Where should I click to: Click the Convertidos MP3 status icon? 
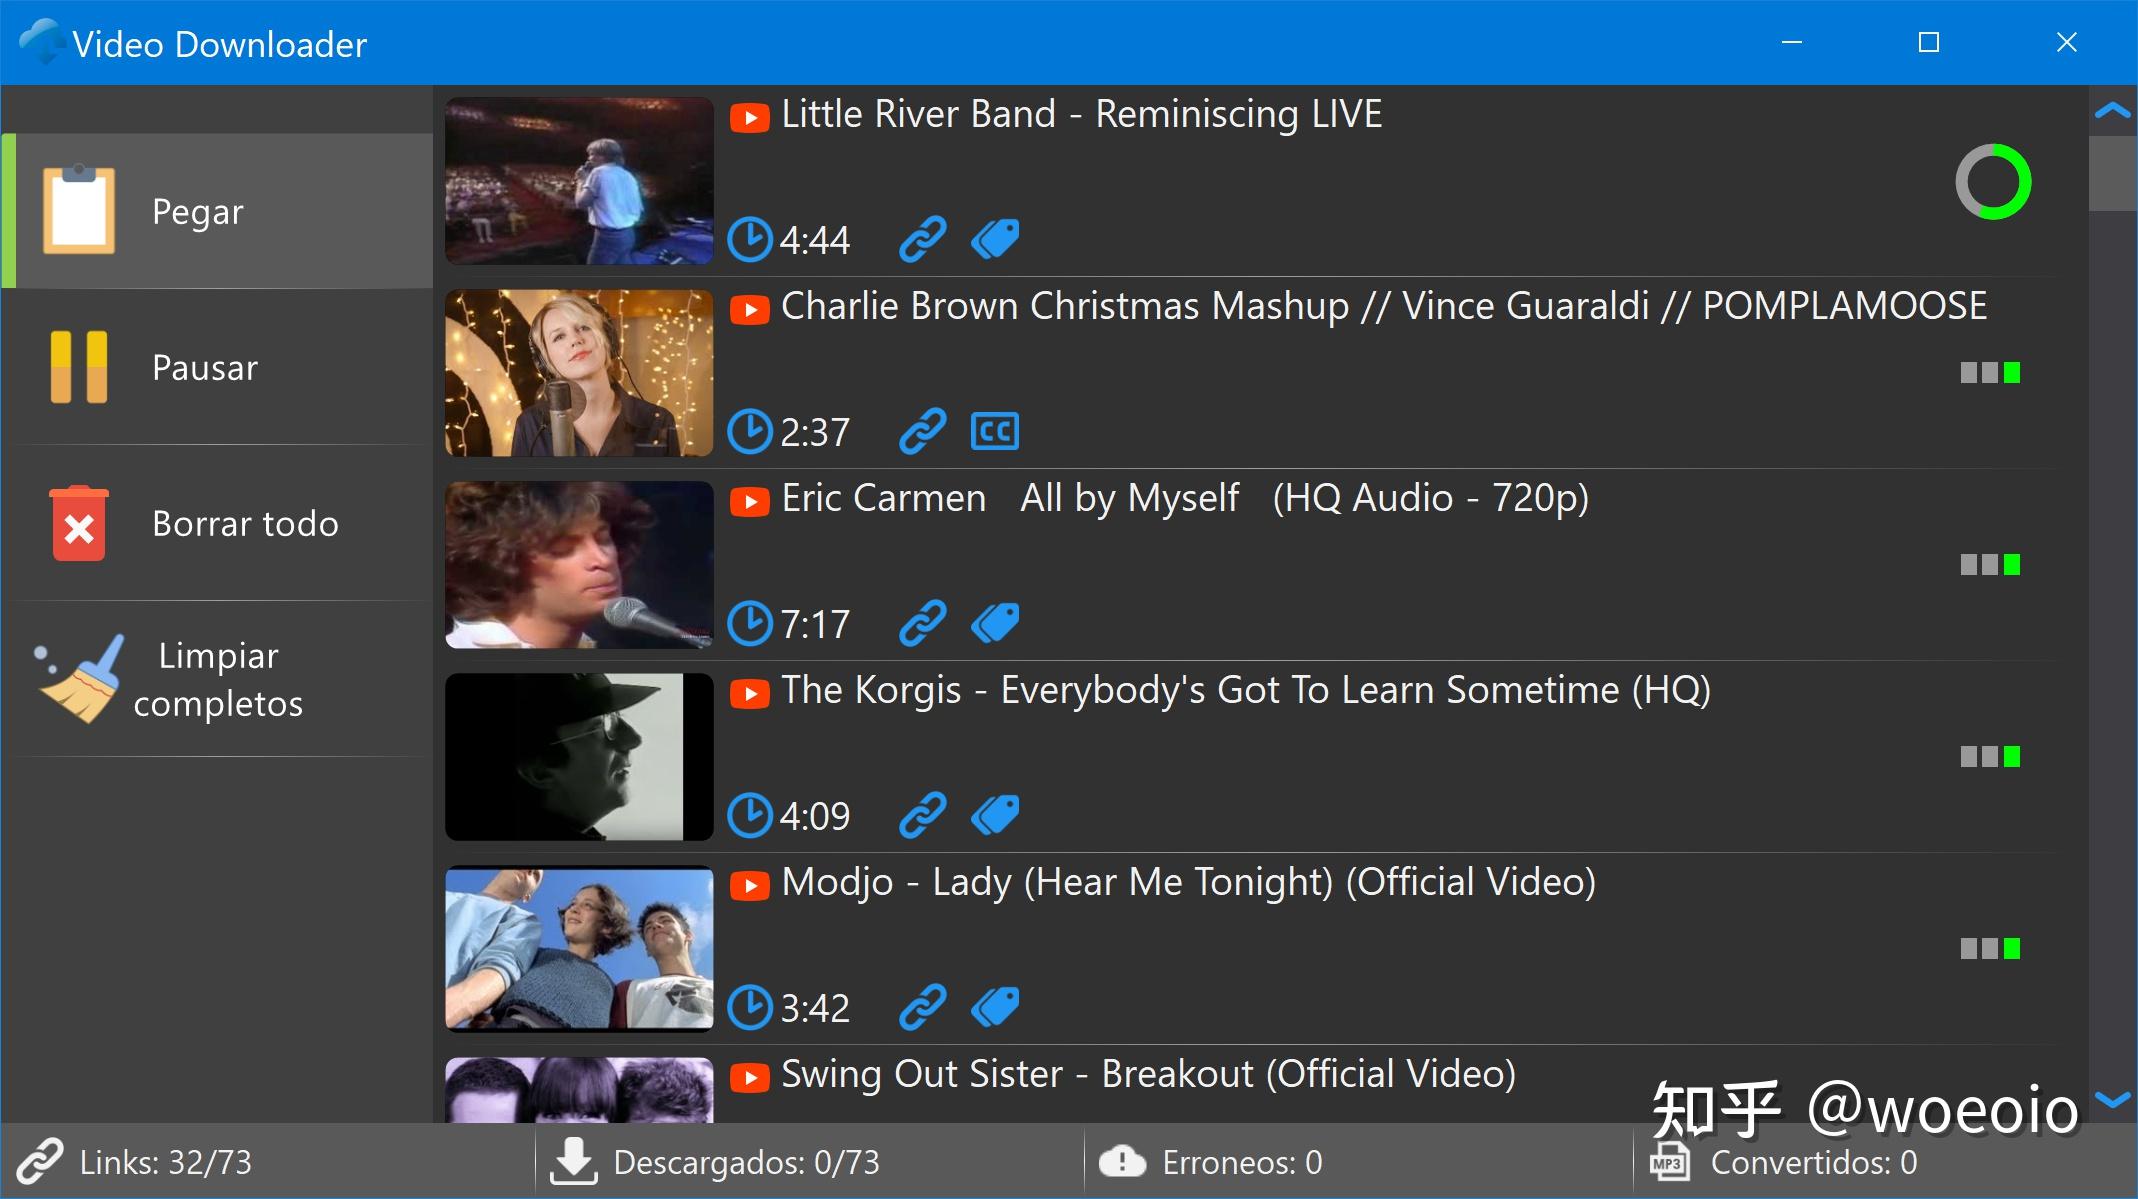[1668, 1163]
